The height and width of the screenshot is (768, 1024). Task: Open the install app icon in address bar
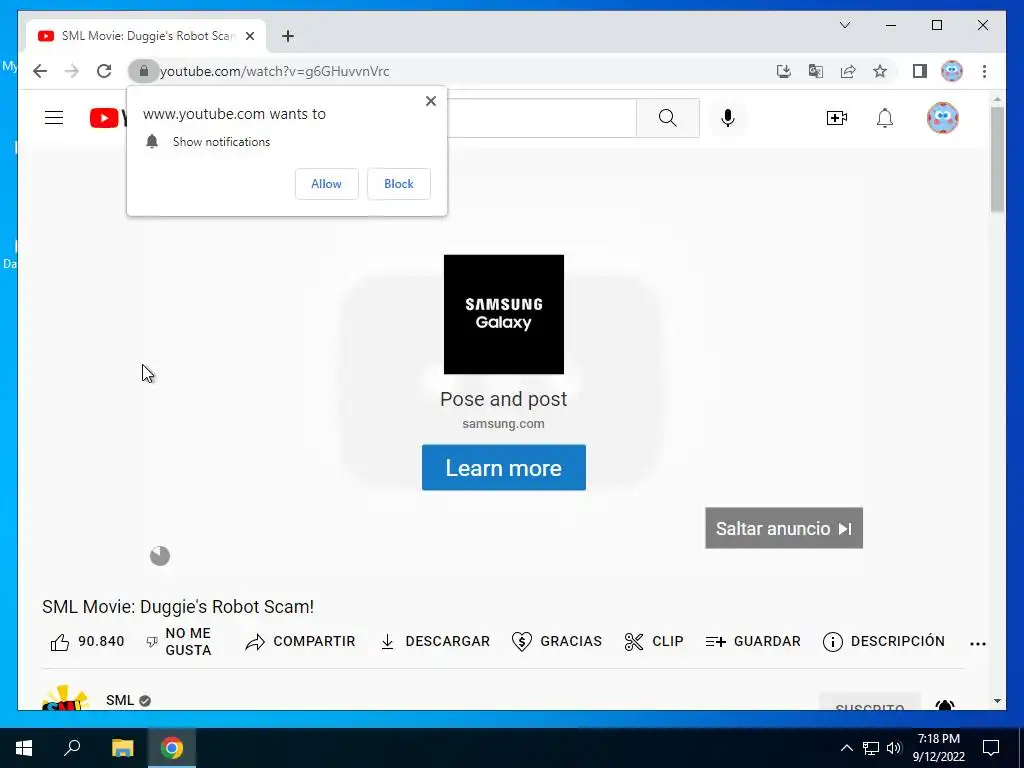click(x=784, y=71)
